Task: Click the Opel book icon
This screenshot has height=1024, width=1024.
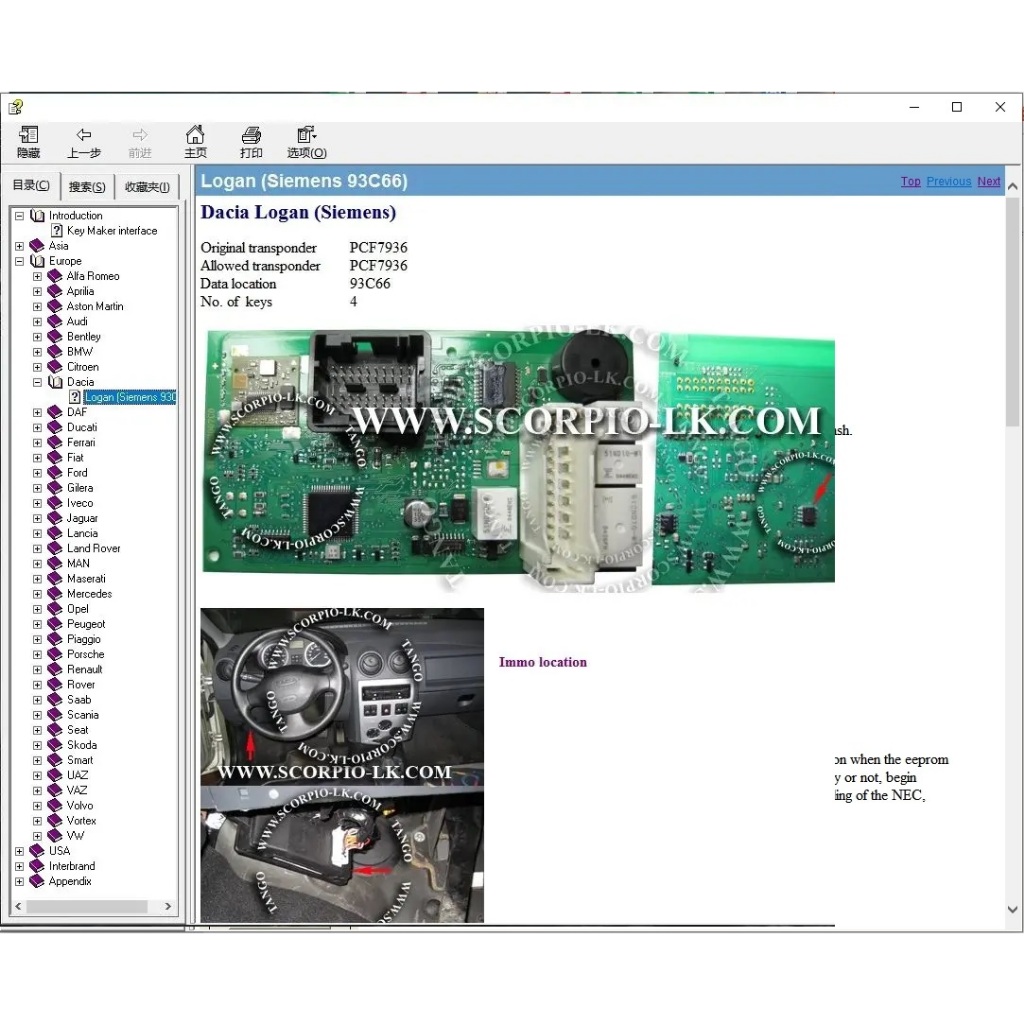Action: point(56,609)
